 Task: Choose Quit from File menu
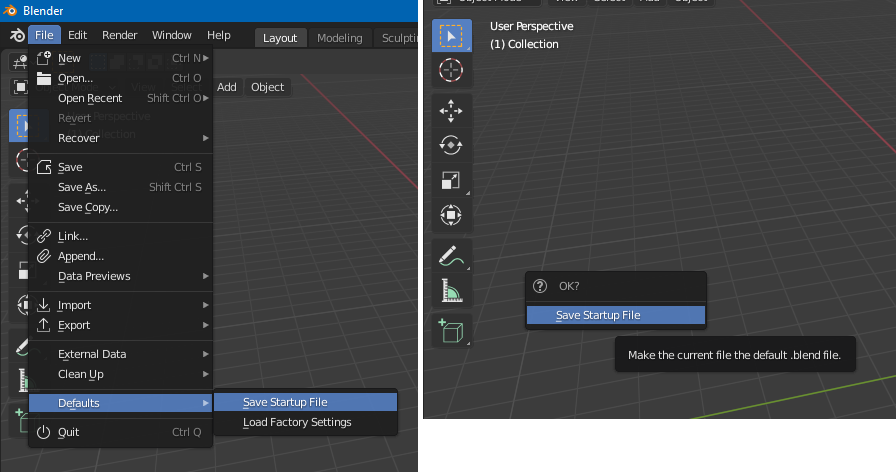(x=121, y=432)
